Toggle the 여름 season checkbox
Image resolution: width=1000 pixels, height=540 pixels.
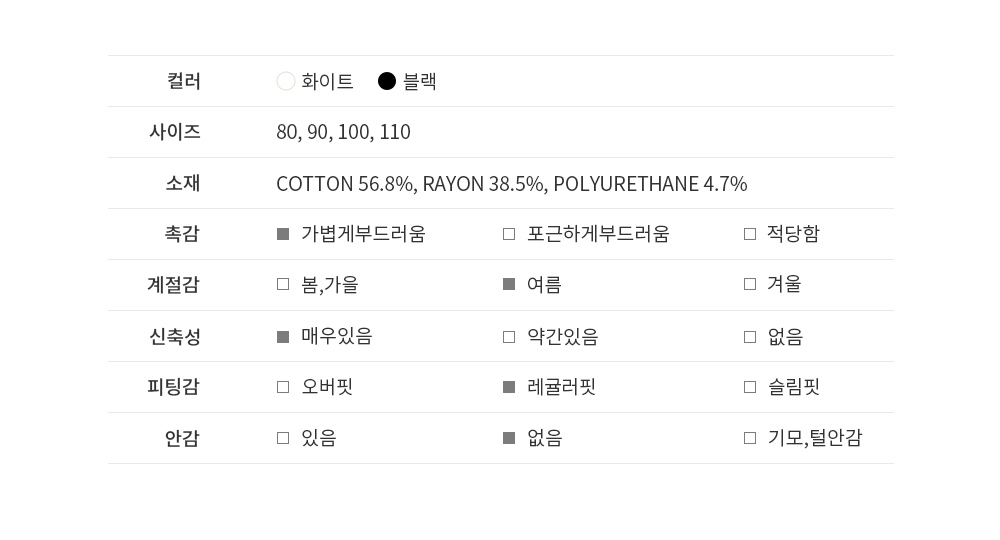[x=509, y=284]
